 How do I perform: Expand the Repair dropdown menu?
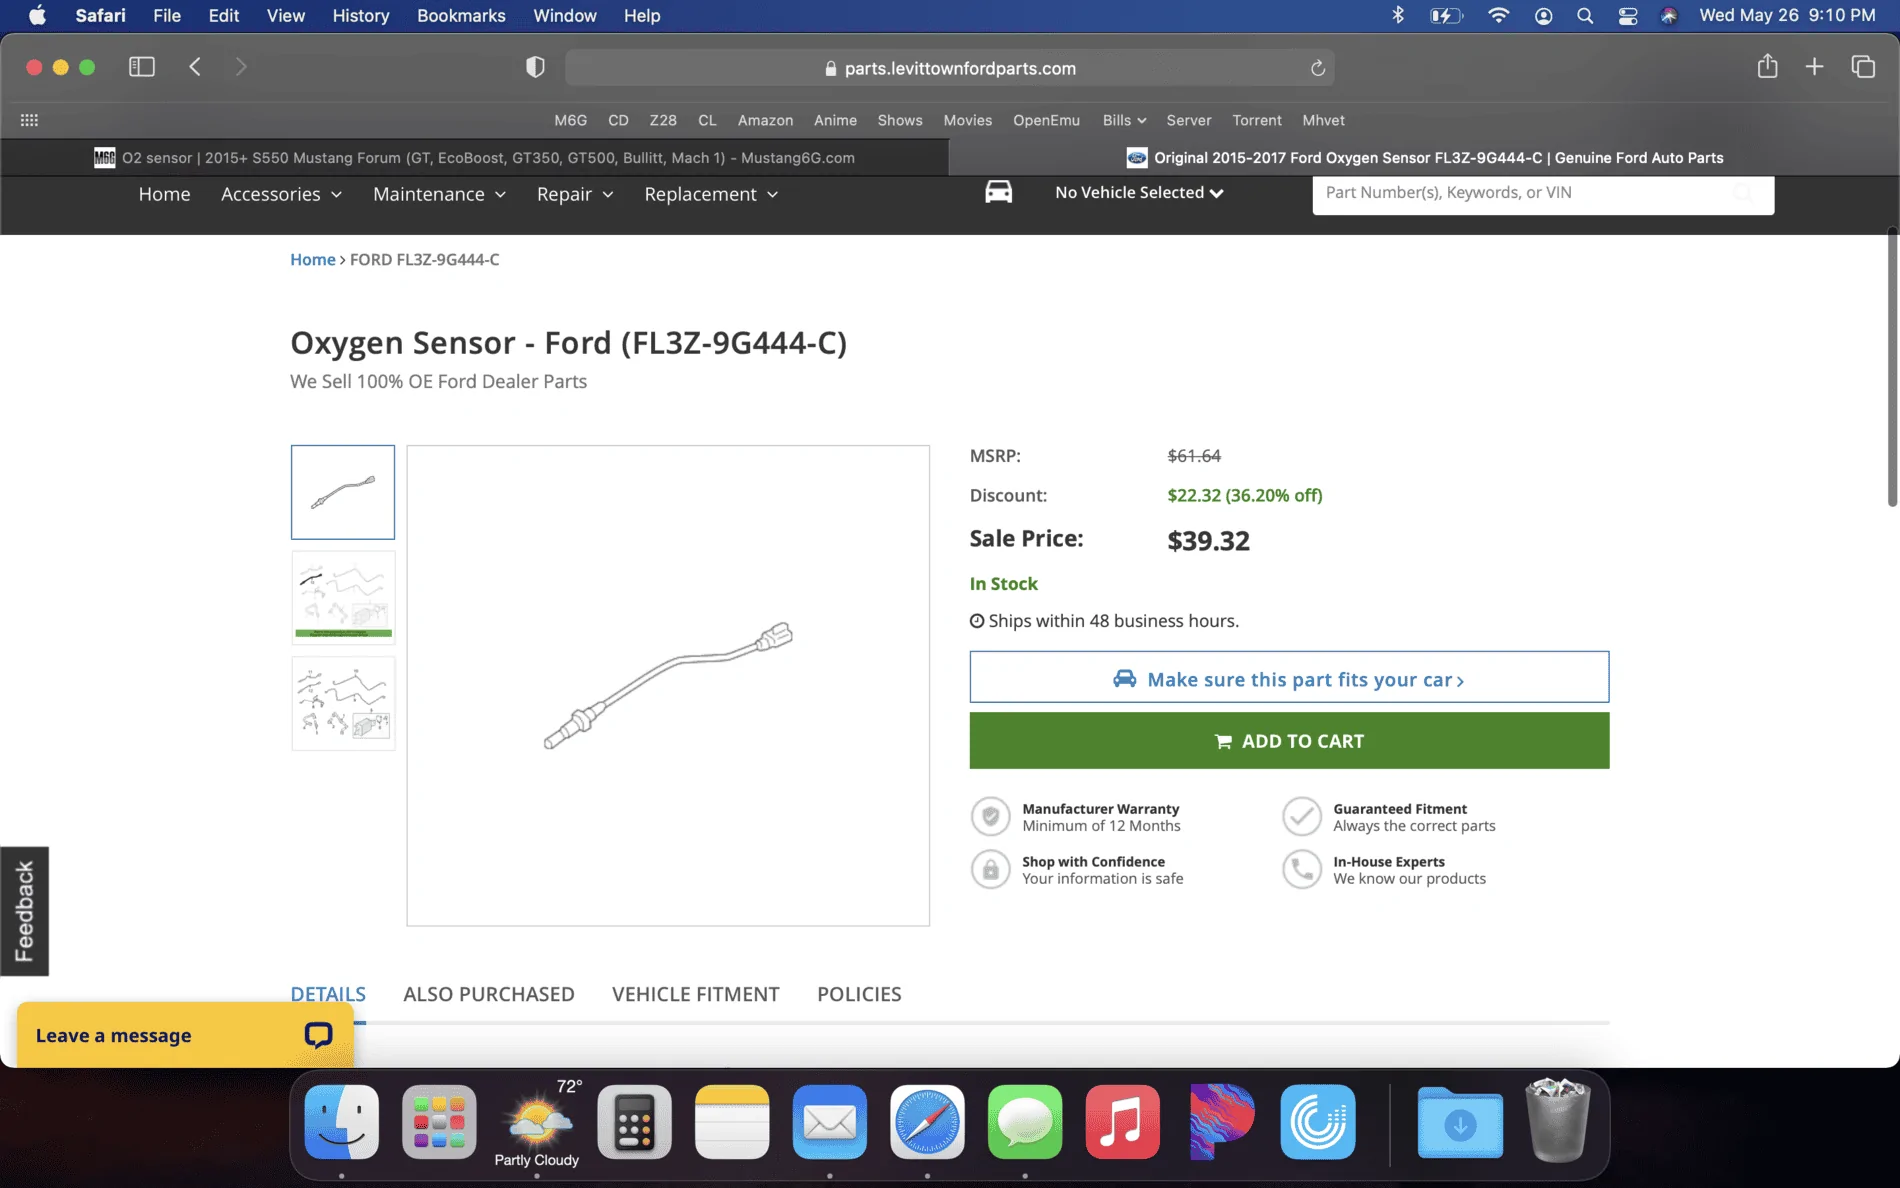coord(575,194)
